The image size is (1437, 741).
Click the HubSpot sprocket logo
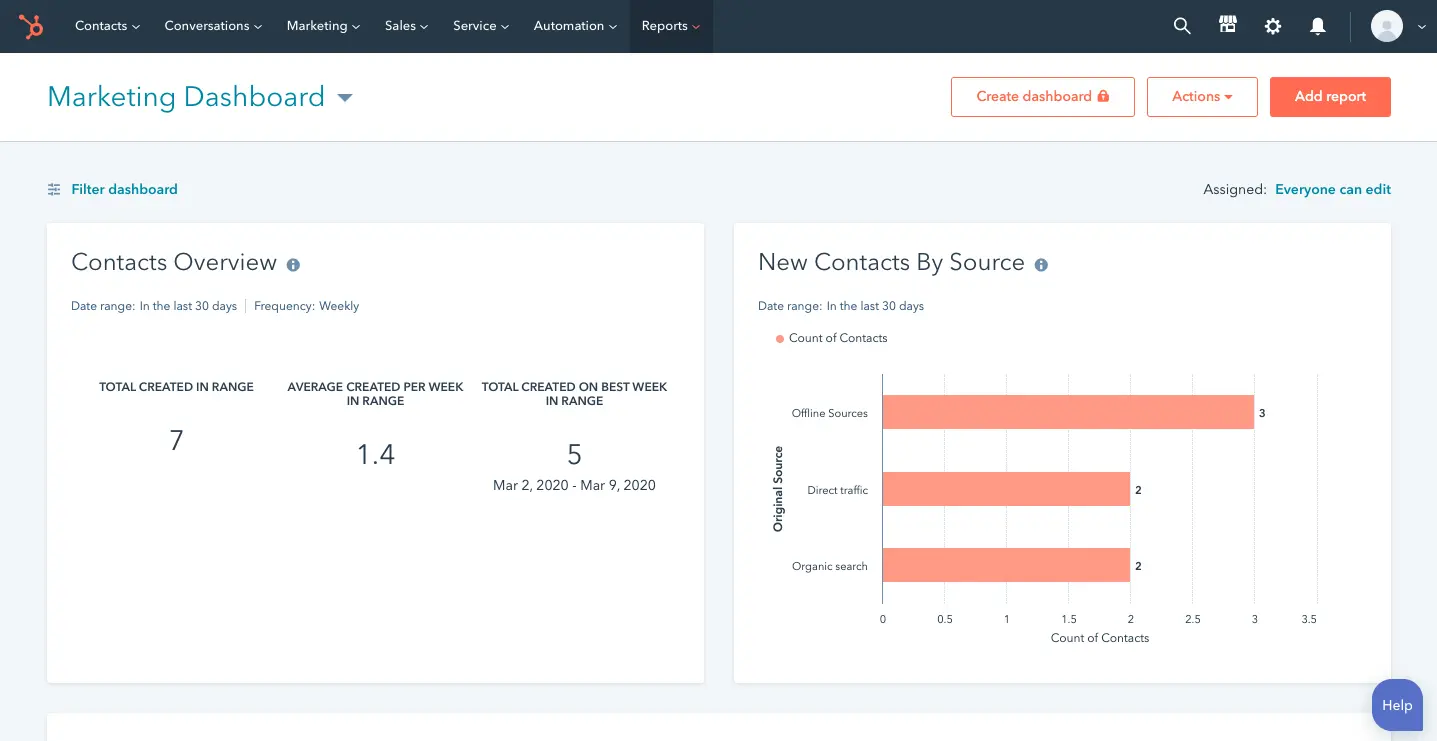click(31, 26)
